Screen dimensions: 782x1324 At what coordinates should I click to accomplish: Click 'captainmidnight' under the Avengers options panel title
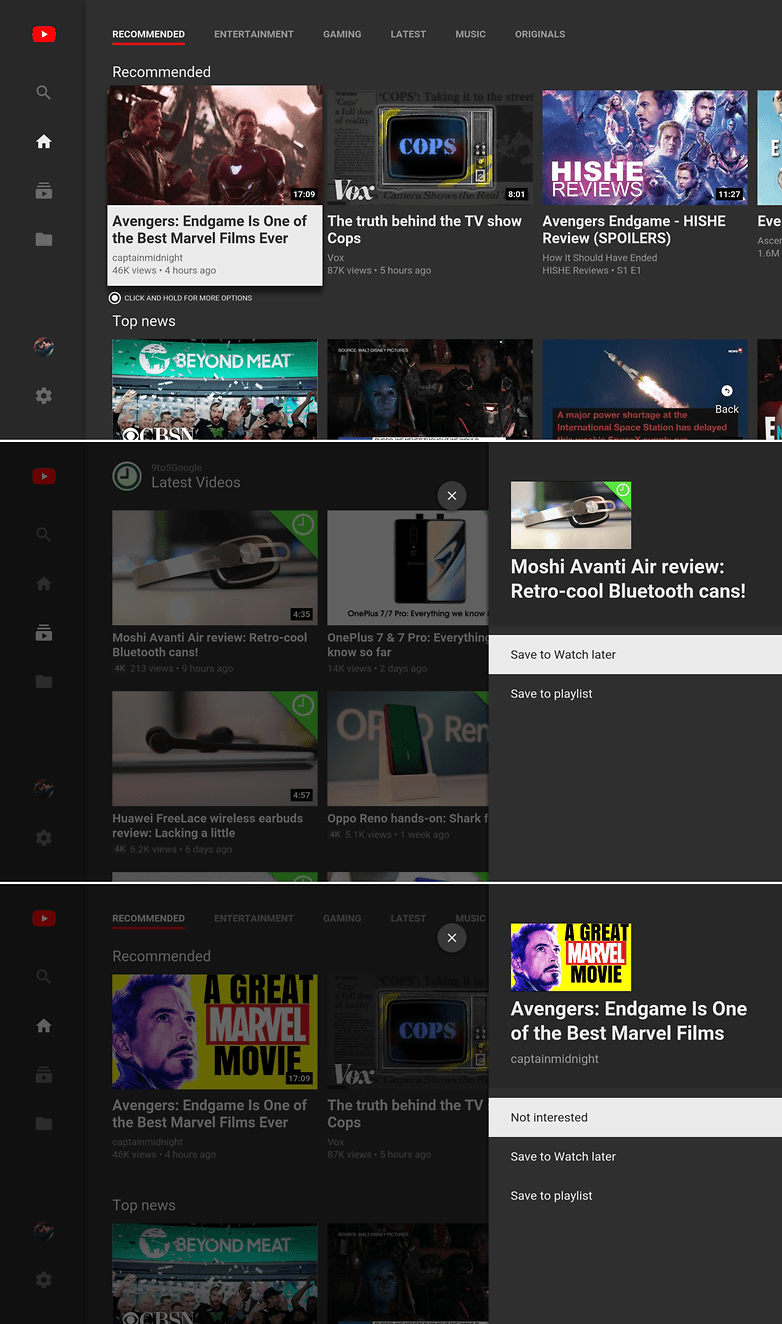(x=555, y=1059)
